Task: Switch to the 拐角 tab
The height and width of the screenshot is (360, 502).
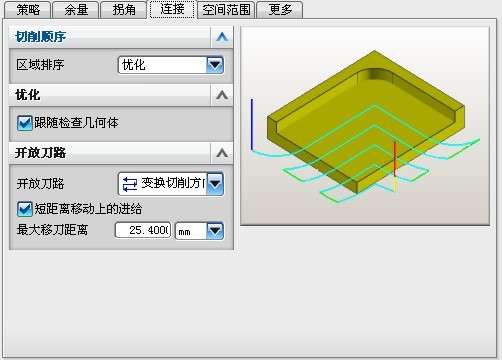Action: click(124, 9)
